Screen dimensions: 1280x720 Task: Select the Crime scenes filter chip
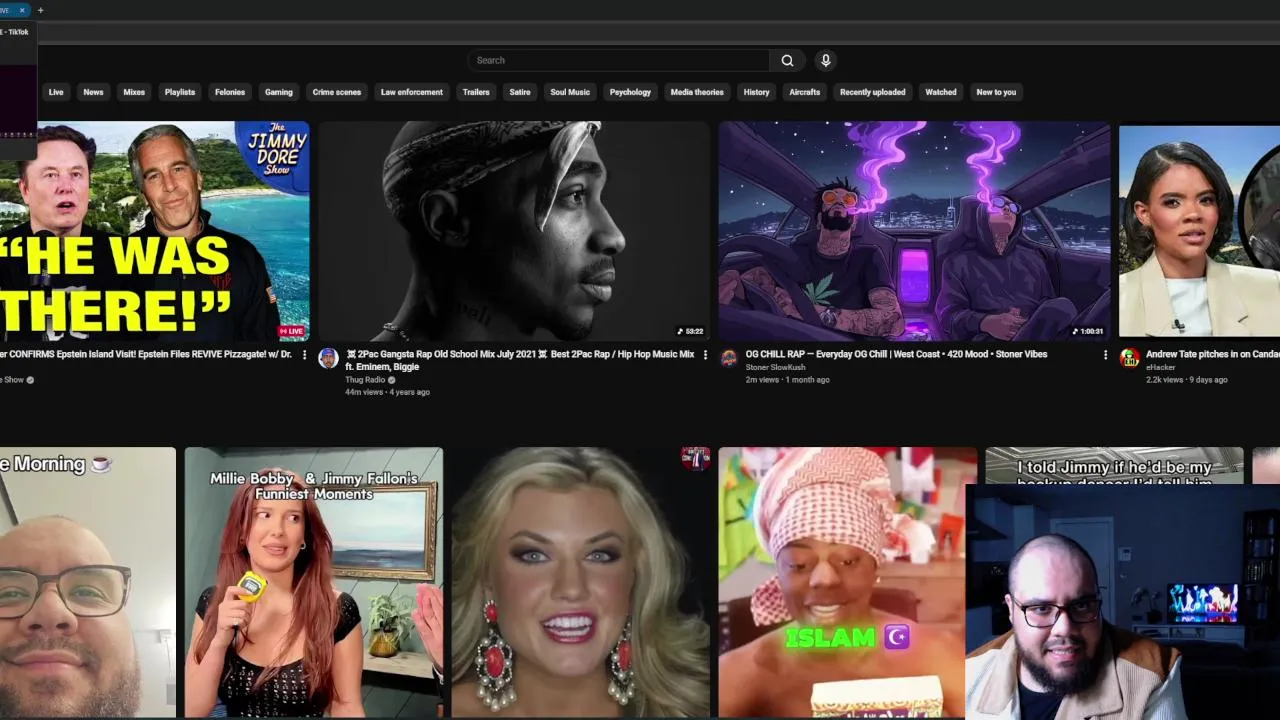(x=337, y=92)
